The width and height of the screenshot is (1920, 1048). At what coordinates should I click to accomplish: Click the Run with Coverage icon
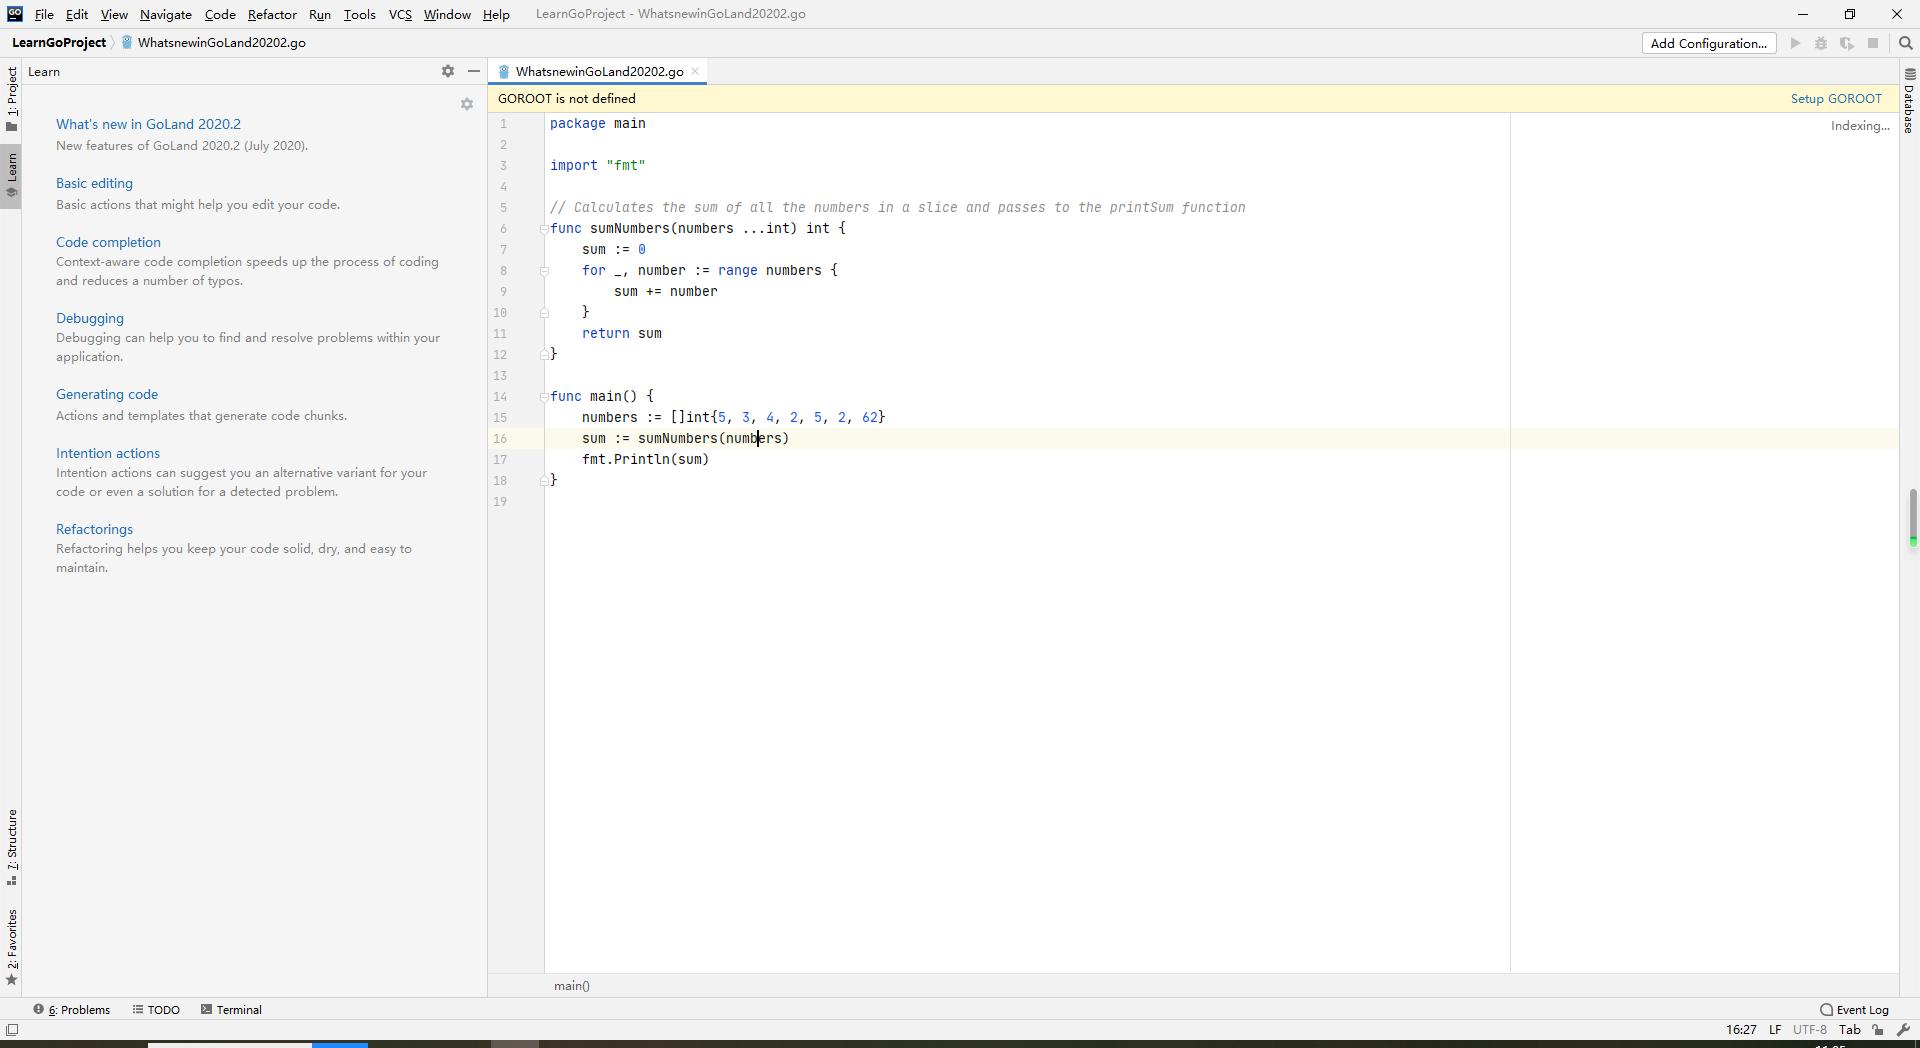pos(1847,43)
